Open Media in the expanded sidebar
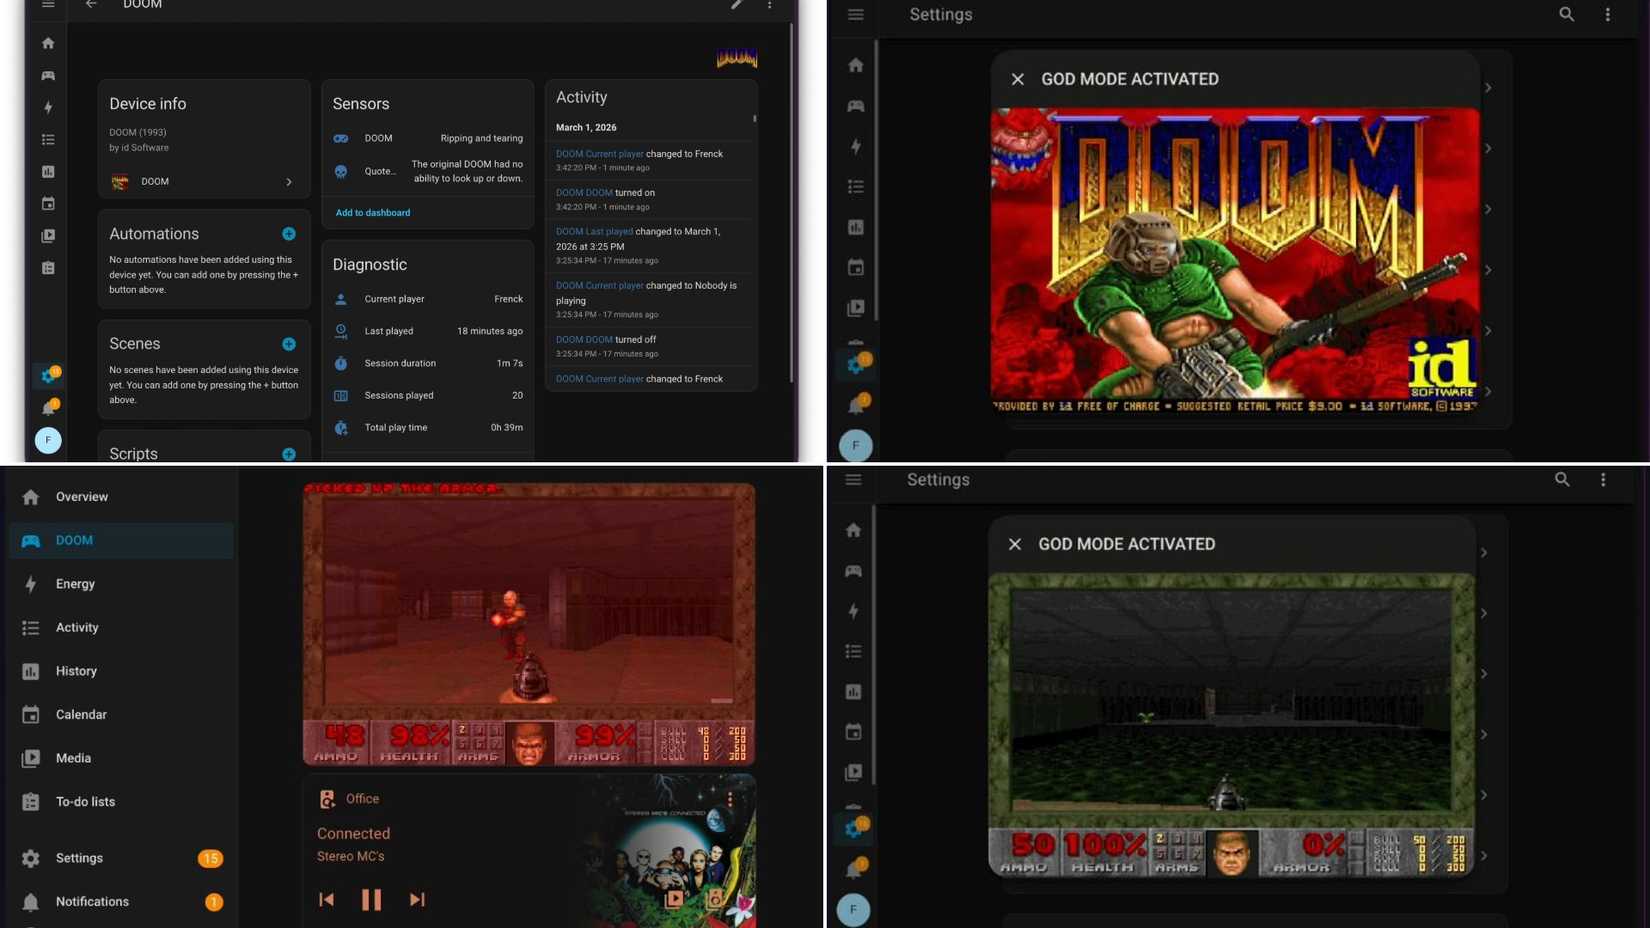 pos(121,758)
